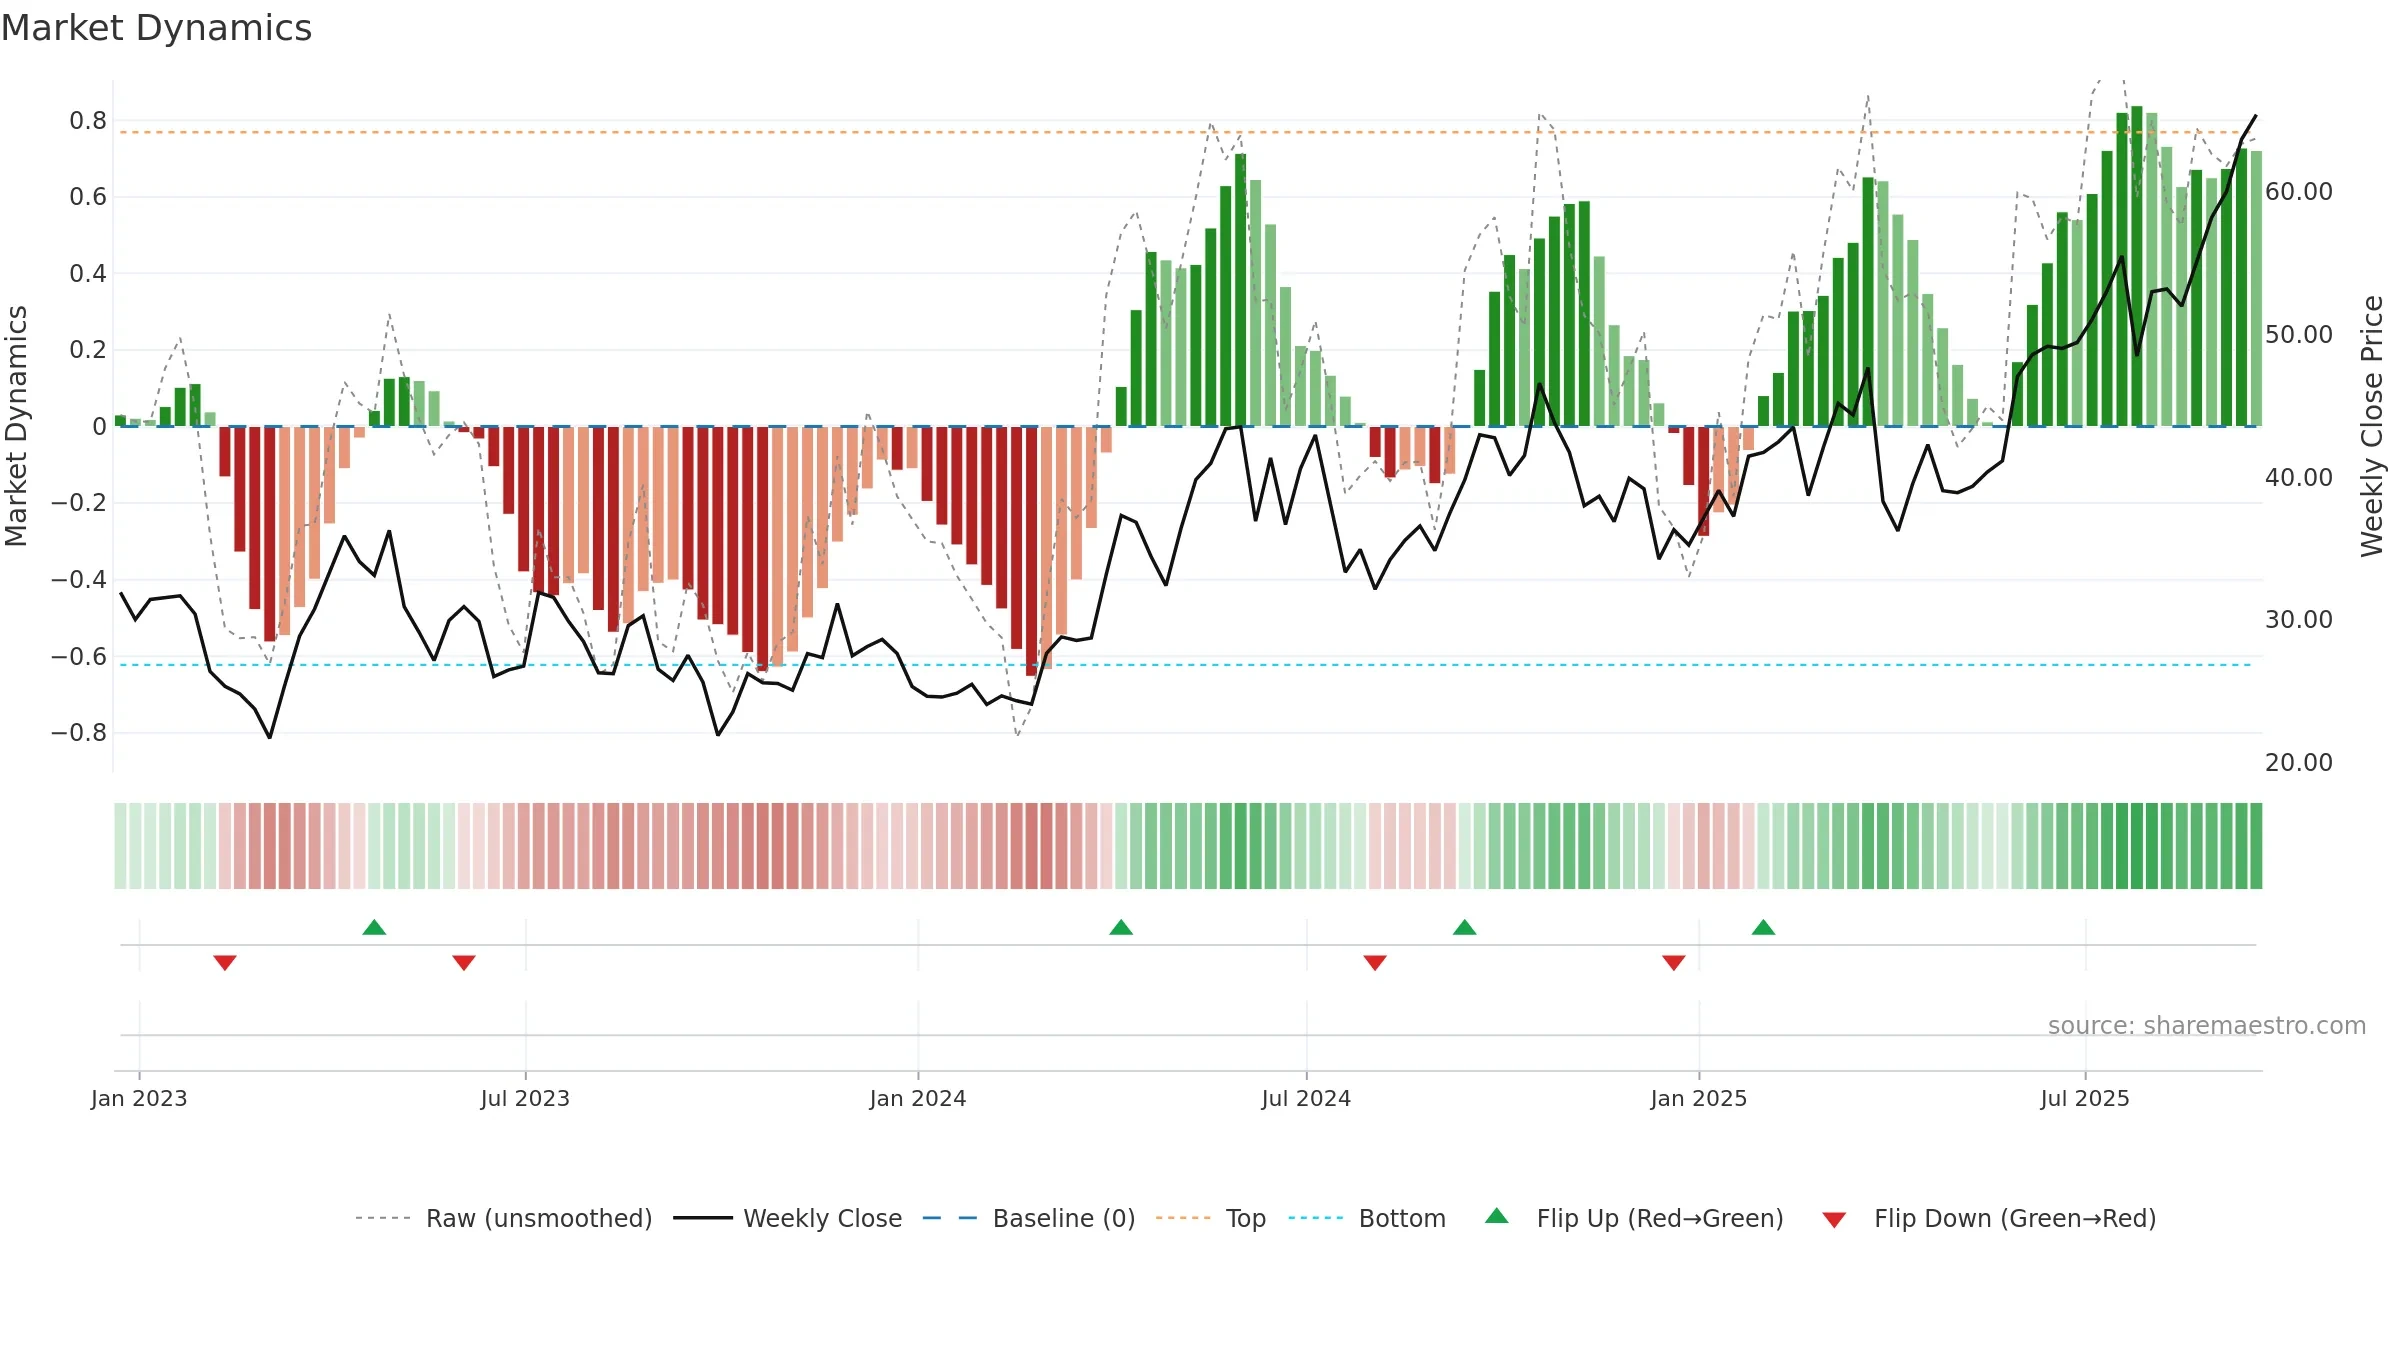The image size is (2400, 1350).
Task: Click the solid black line sample in legend
Action: (703, 1218)
